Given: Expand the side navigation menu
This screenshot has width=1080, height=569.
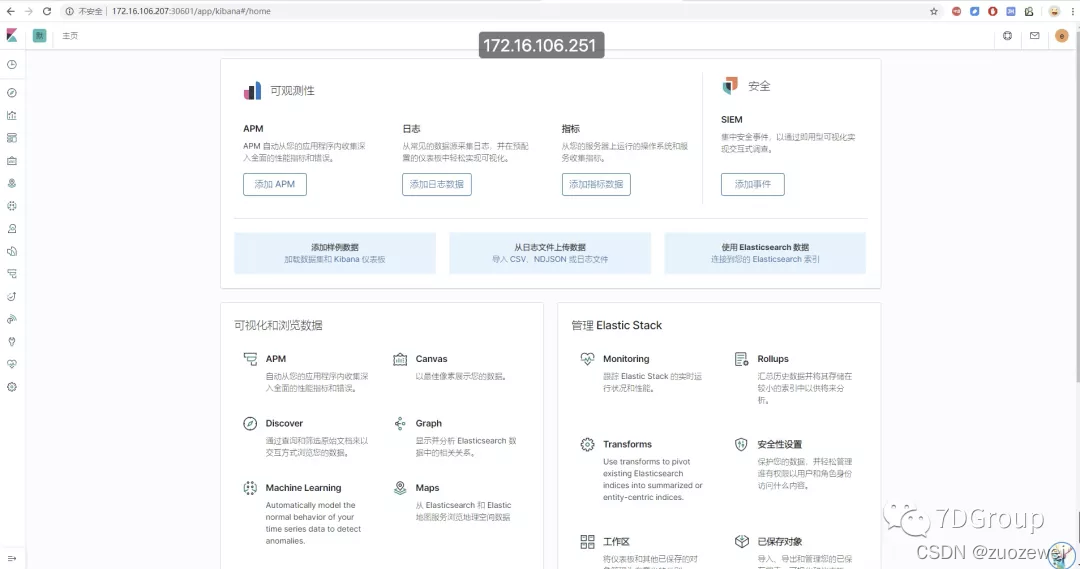Looking at the screenshot, I should coord(12,559).
